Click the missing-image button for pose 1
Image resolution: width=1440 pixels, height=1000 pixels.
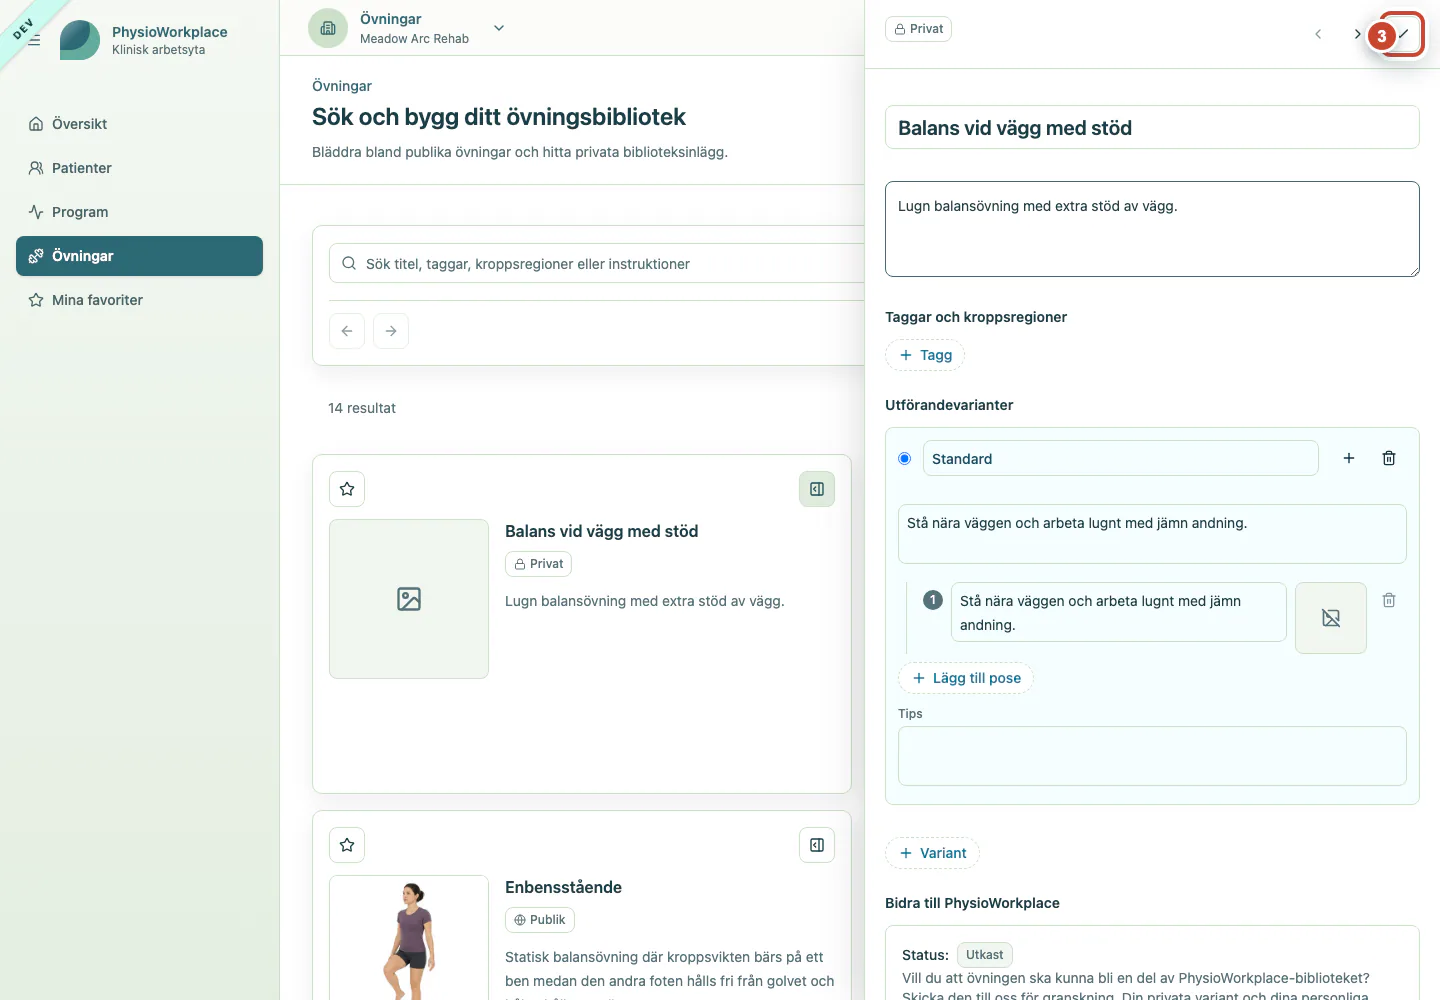pos(1331,618)
